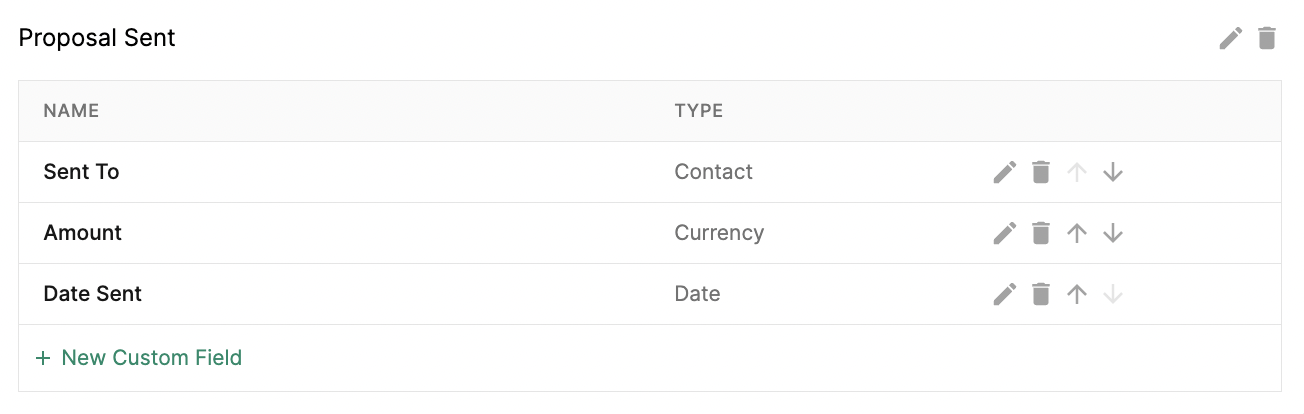Delete the Date Sent field
Viewport: 1304px width, 414px height.
pyautogui.click(x=1041, y=294)
